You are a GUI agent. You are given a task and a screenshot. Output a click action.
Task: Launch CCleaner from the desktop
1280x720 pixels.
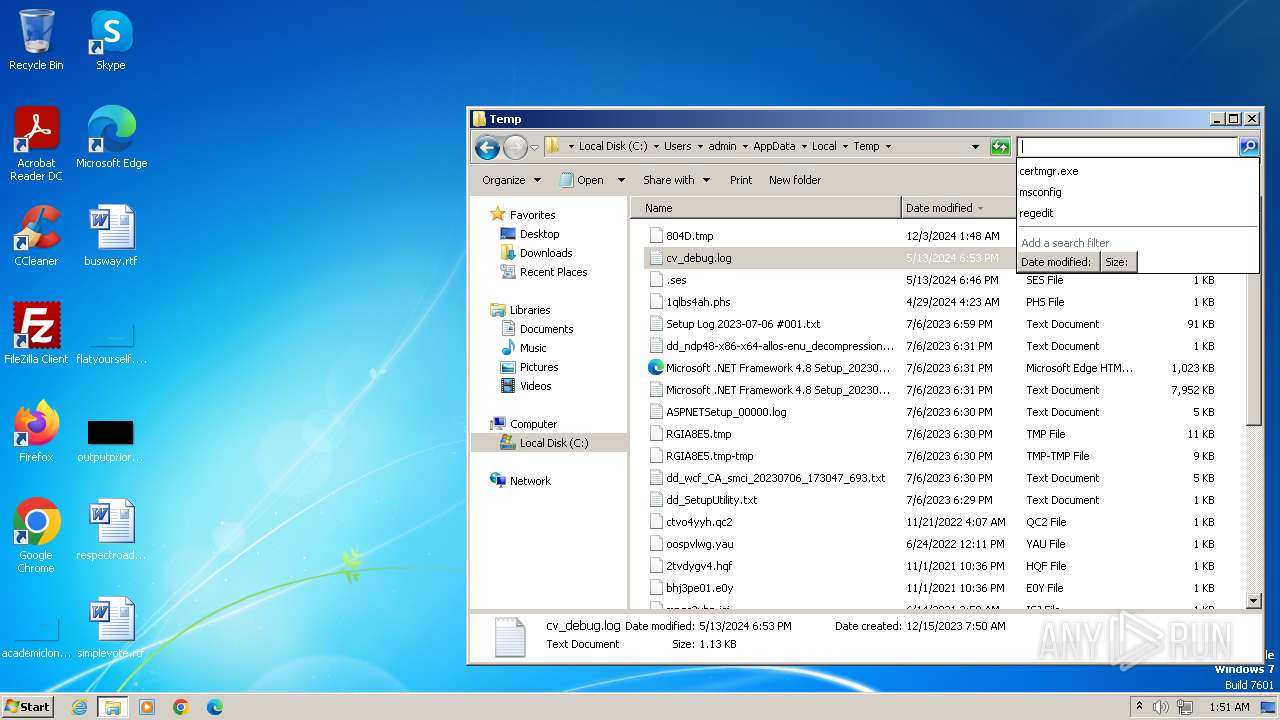click(x=36, y=236)
